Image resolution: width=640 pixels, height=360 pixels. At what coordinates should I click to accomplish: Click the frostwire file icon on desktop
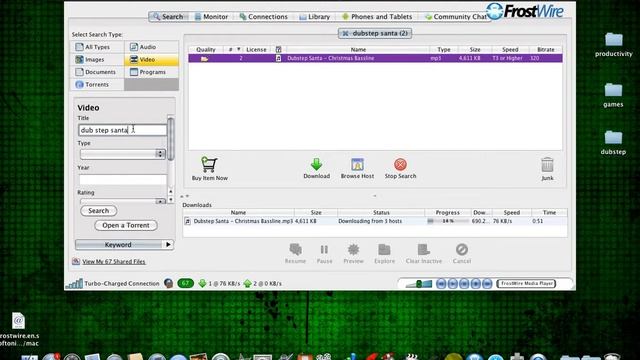click(x=18, y=321)
